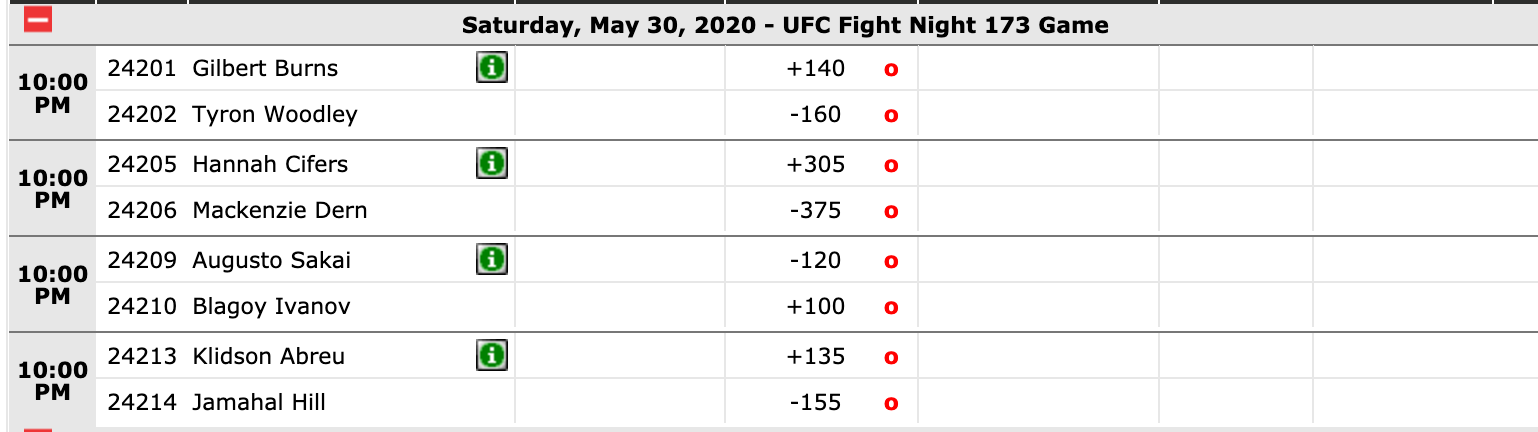Open info icon for Gilbert Burns fight
Image resolution: width=1538 pixels, height=432 pixels.
491,68
